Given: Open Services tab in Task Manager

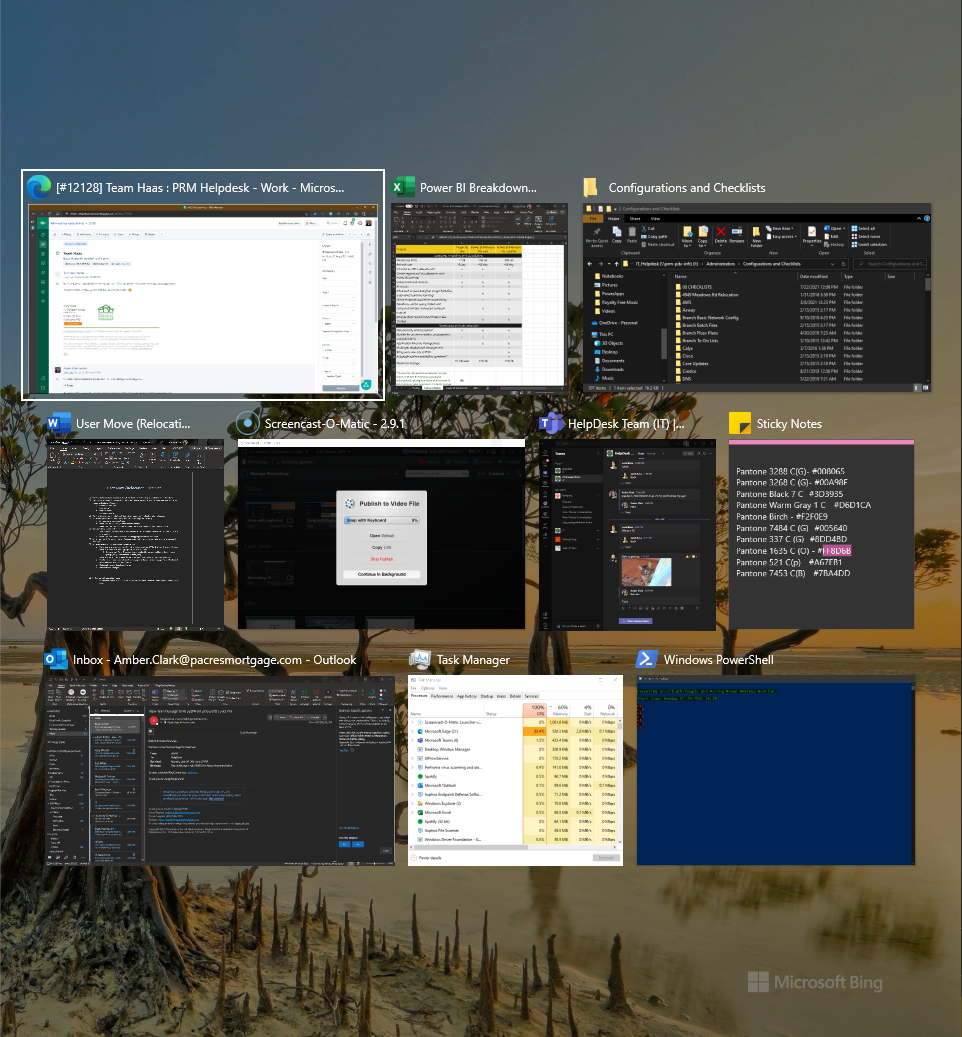Looking at the screenshot, I should pyautogui.click(x=532, y=696).
